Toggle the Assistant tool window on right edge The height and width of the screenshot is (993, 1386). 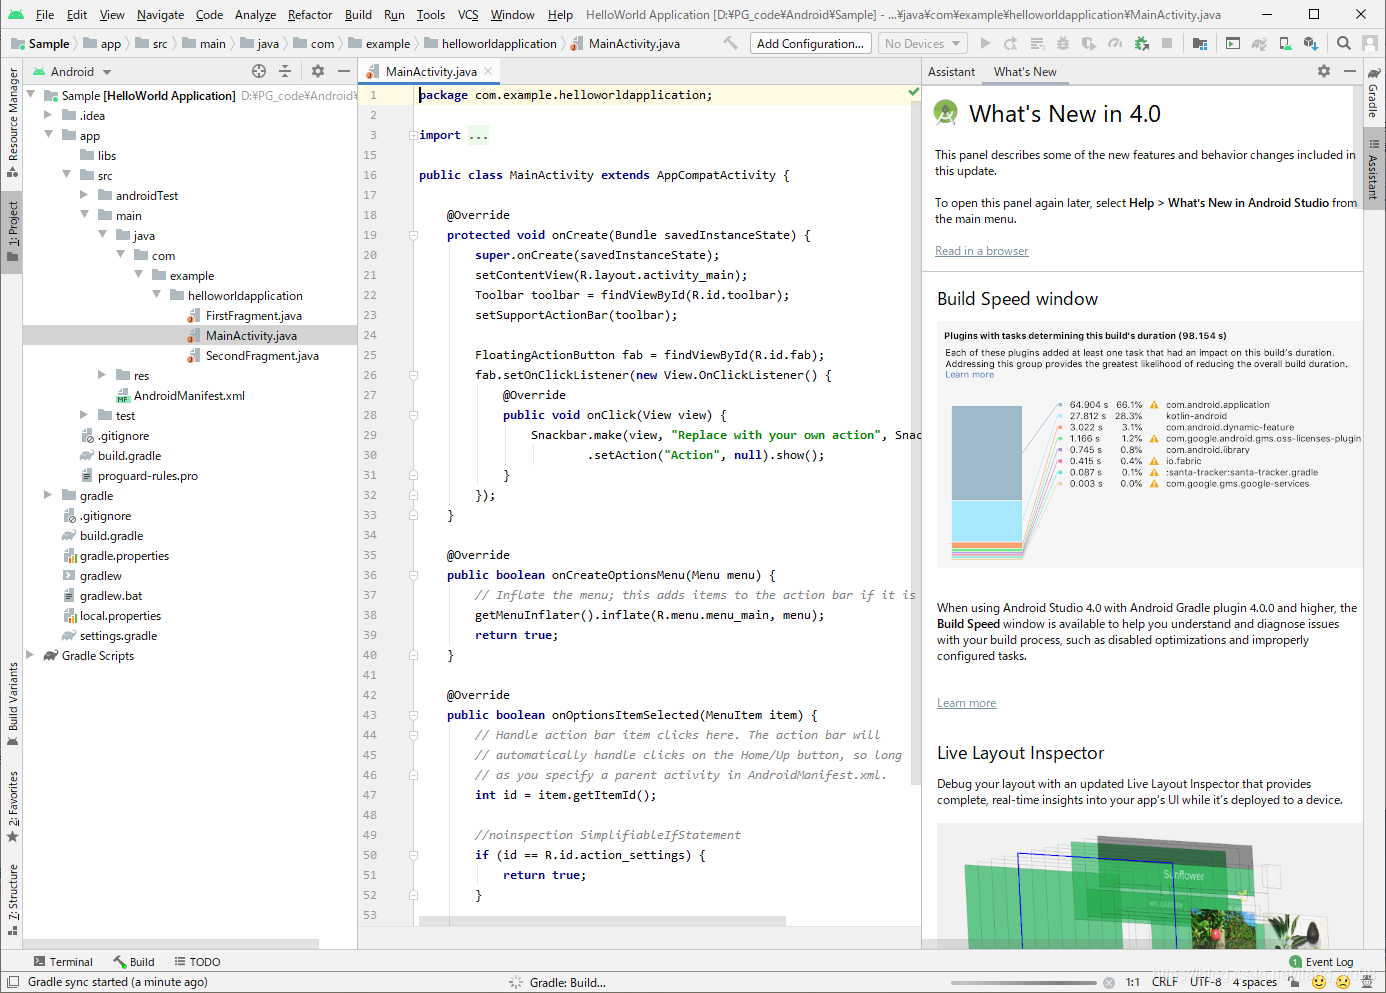click(x=1374, y=167)
